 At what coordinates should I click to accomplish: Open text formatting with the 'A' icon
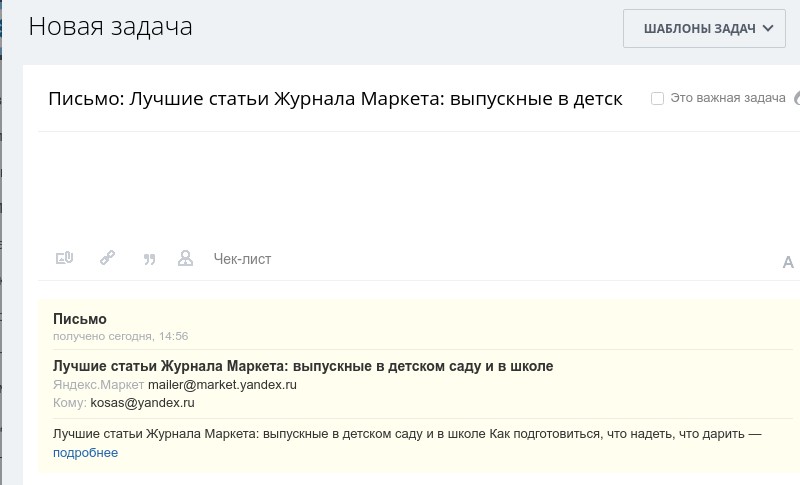point(788,262)
